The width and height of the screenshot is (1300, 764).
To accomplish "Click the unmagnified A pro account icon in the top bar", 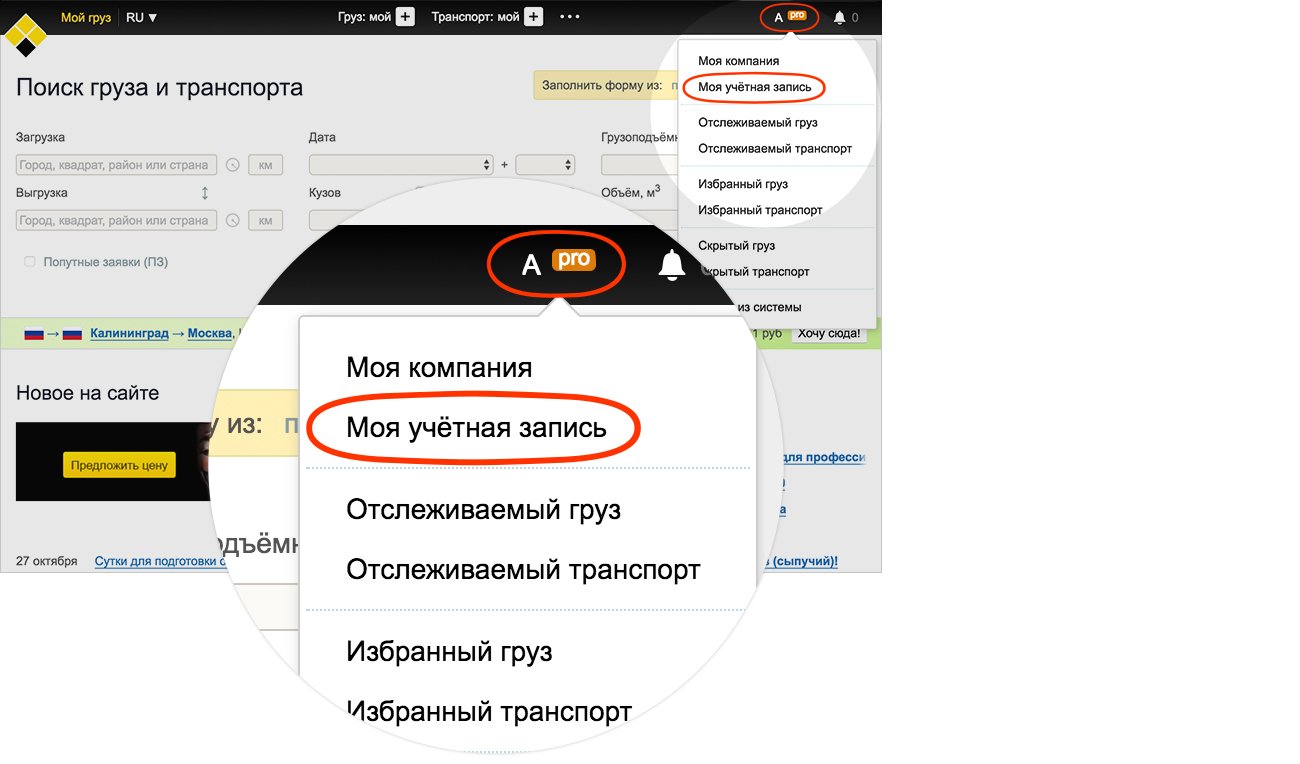I will click(790, 17).
